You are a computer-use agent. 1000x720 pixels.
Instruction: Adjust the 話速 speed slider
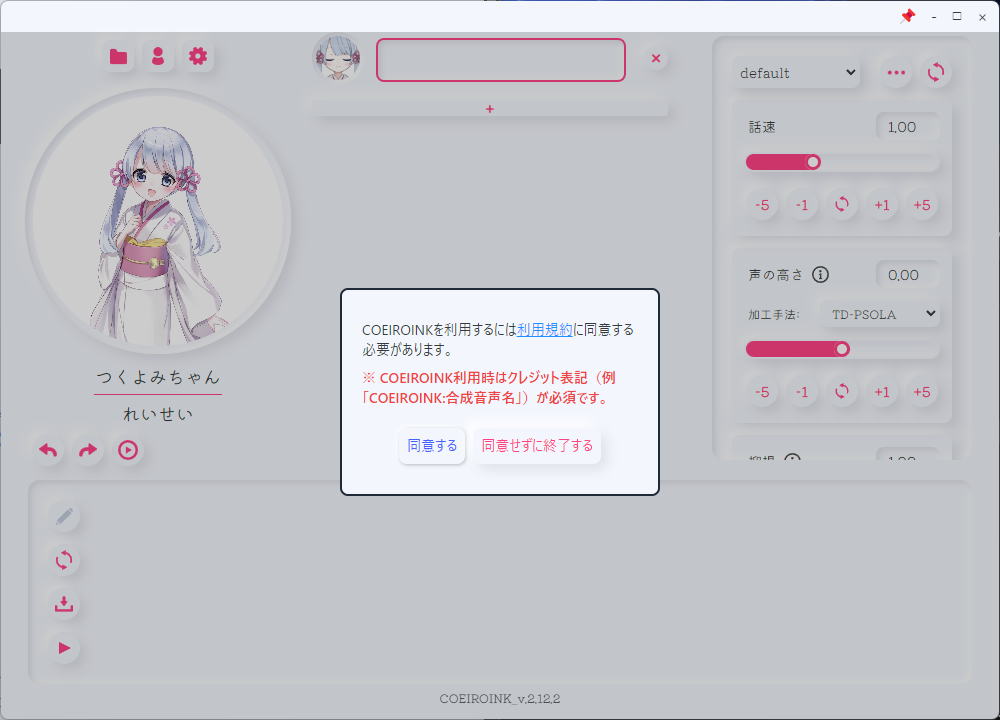click(842, 162)
